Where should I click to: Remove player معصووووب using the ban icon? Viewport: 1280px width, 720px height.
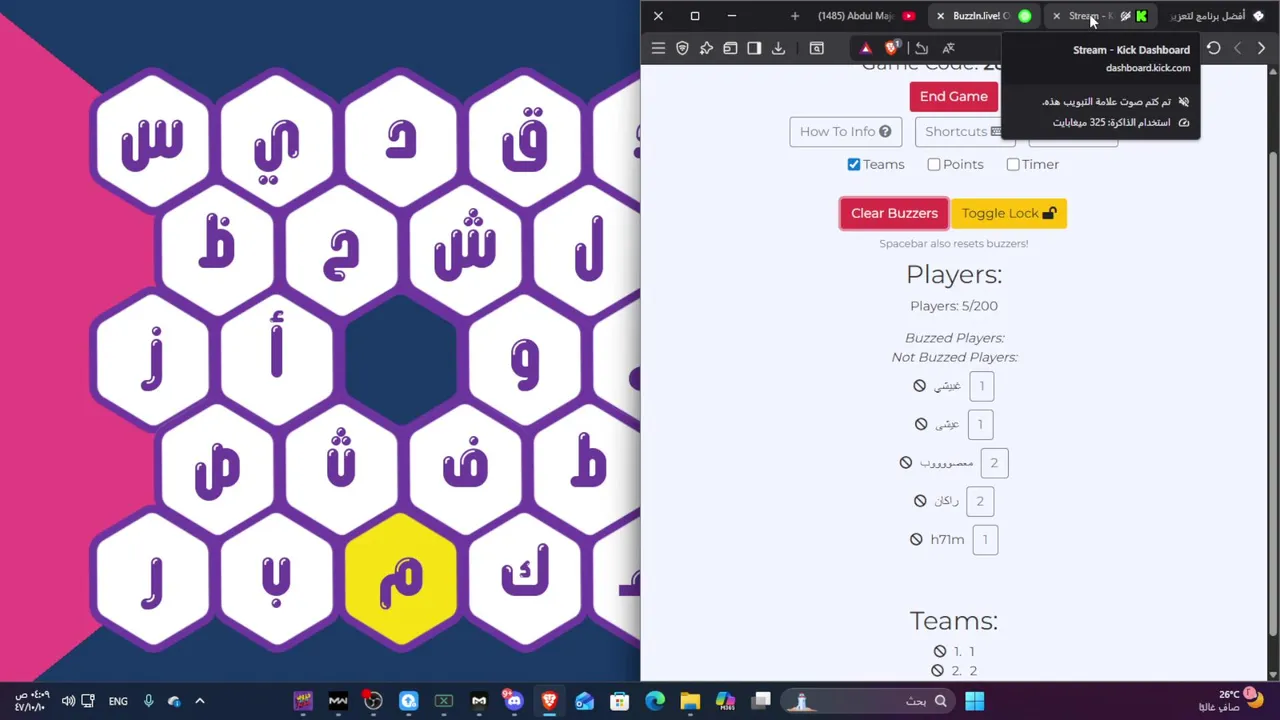tap(906, 462)
